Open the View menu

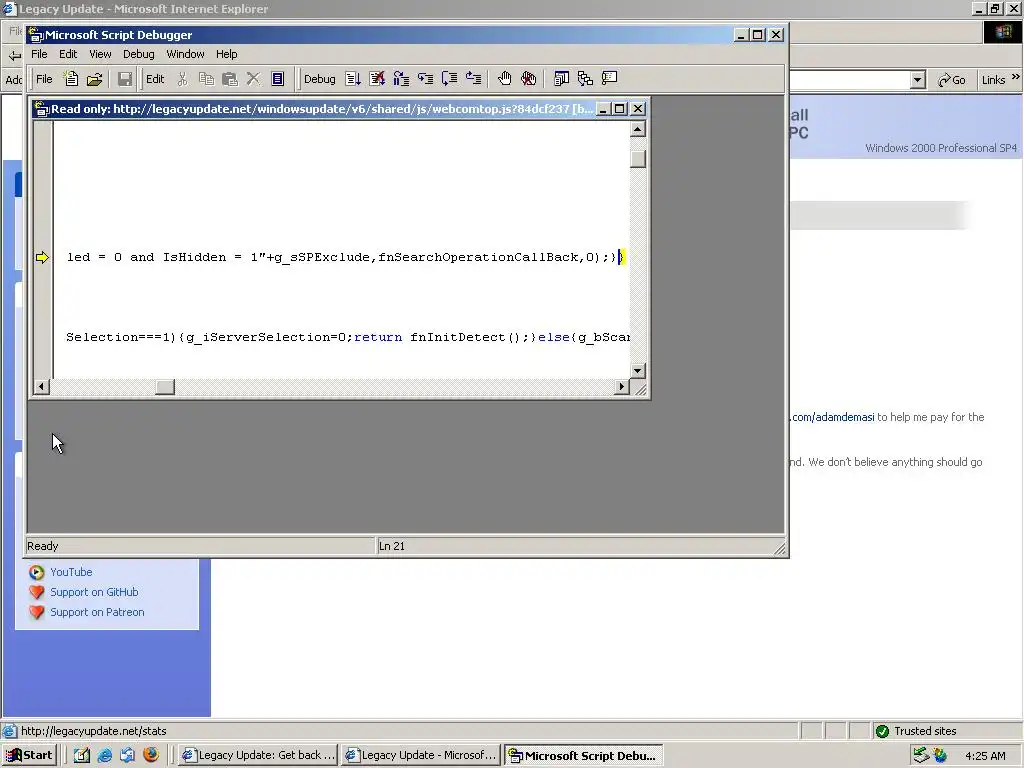pyautogui.click(x=100, y=54)
